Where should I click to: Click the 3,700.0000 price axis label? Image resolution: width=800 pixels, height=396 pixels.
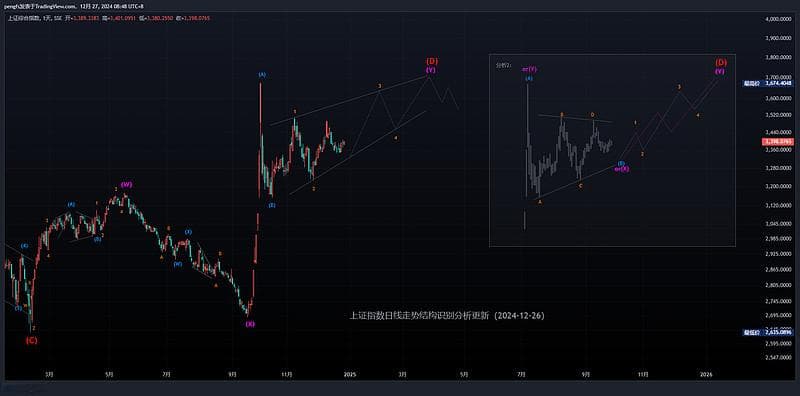[779, 78]
